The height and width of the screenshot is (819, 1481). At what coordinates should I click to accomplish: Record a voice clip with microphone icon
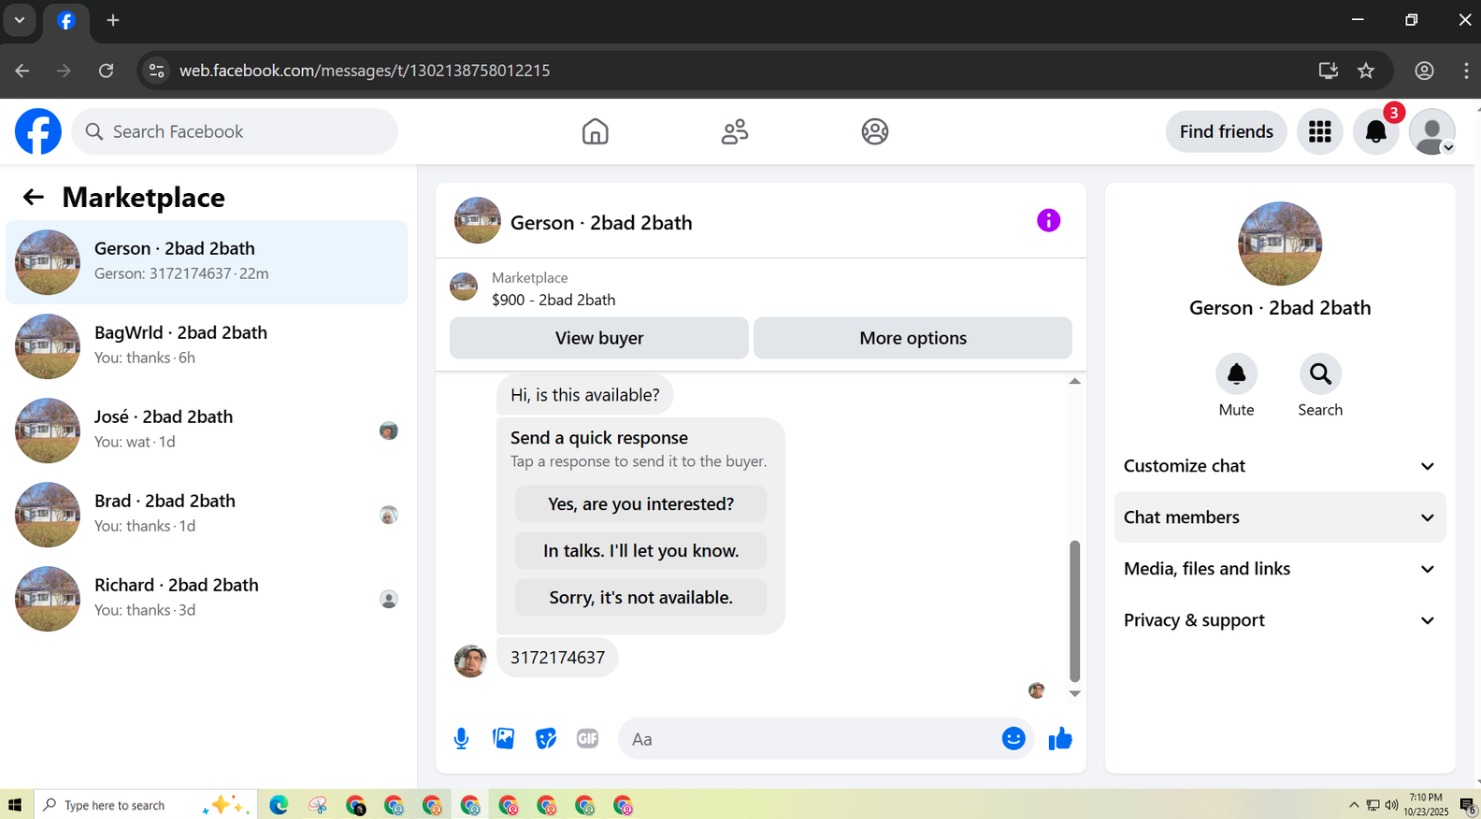[461, 738]
